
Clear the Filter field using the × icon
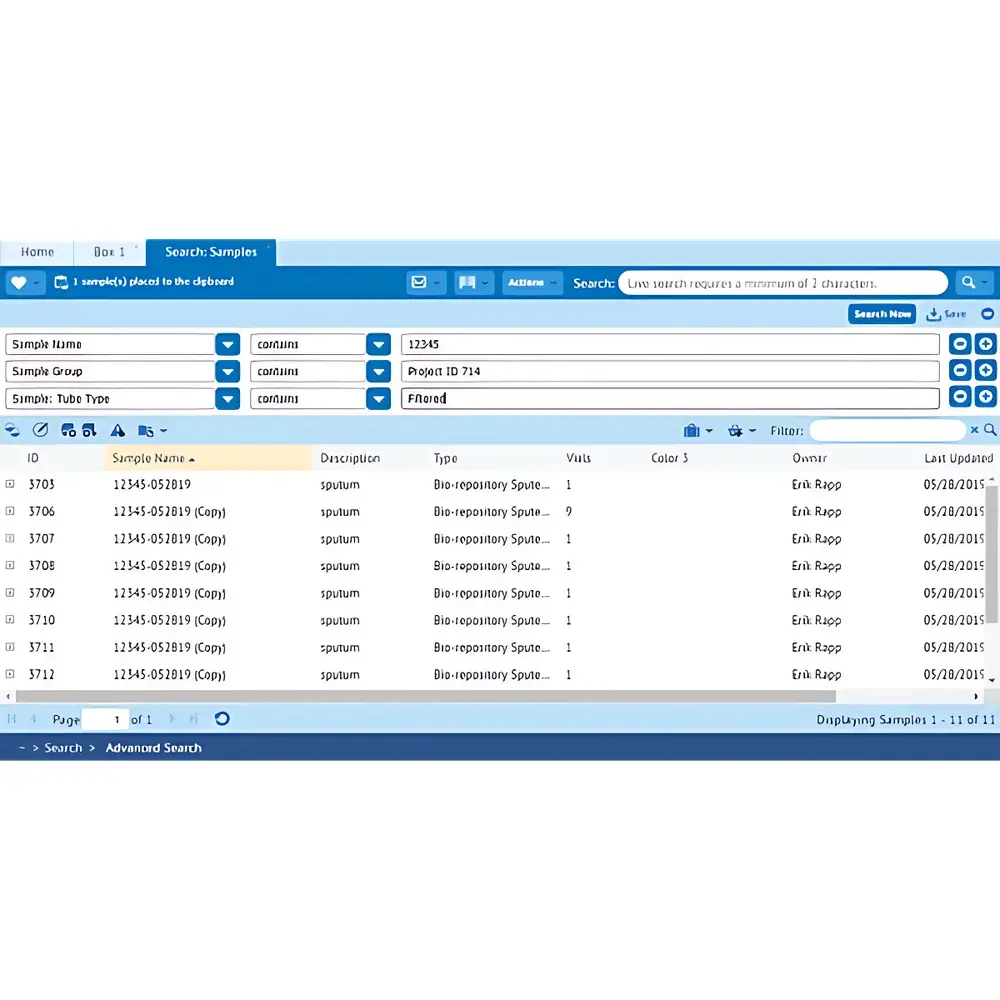975,430
